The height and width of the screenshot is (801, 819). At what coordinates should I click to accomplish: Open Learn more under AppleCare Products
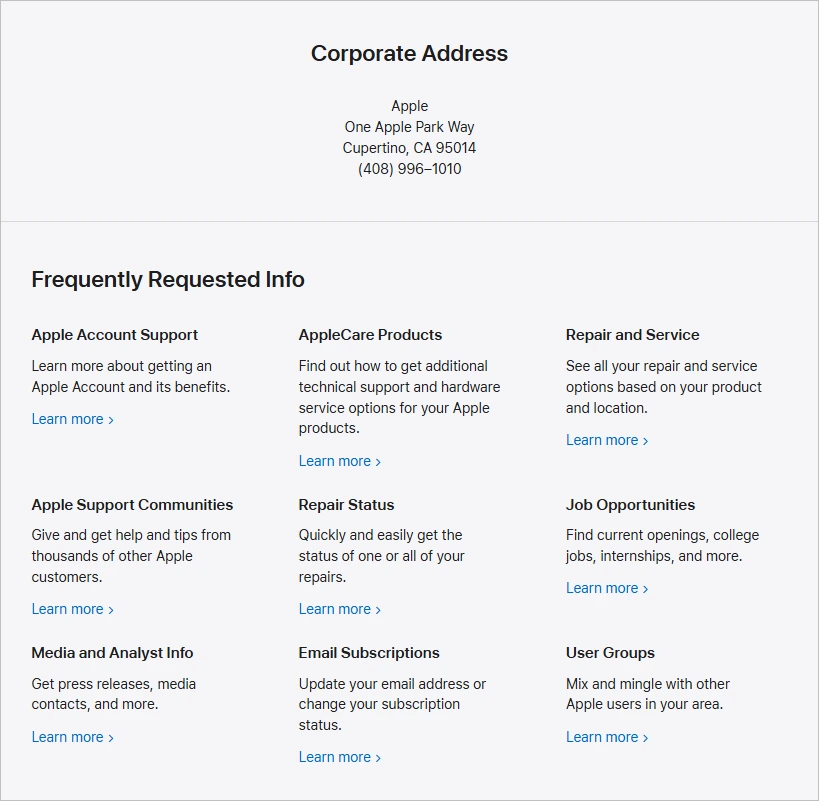(x=340, y=461)
